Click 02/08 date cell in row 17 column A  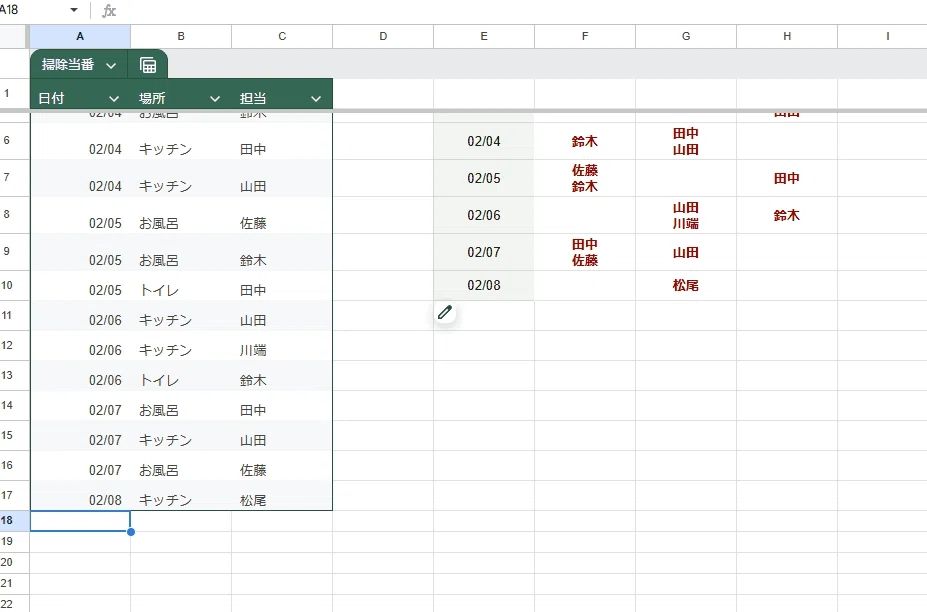[80, 496]
